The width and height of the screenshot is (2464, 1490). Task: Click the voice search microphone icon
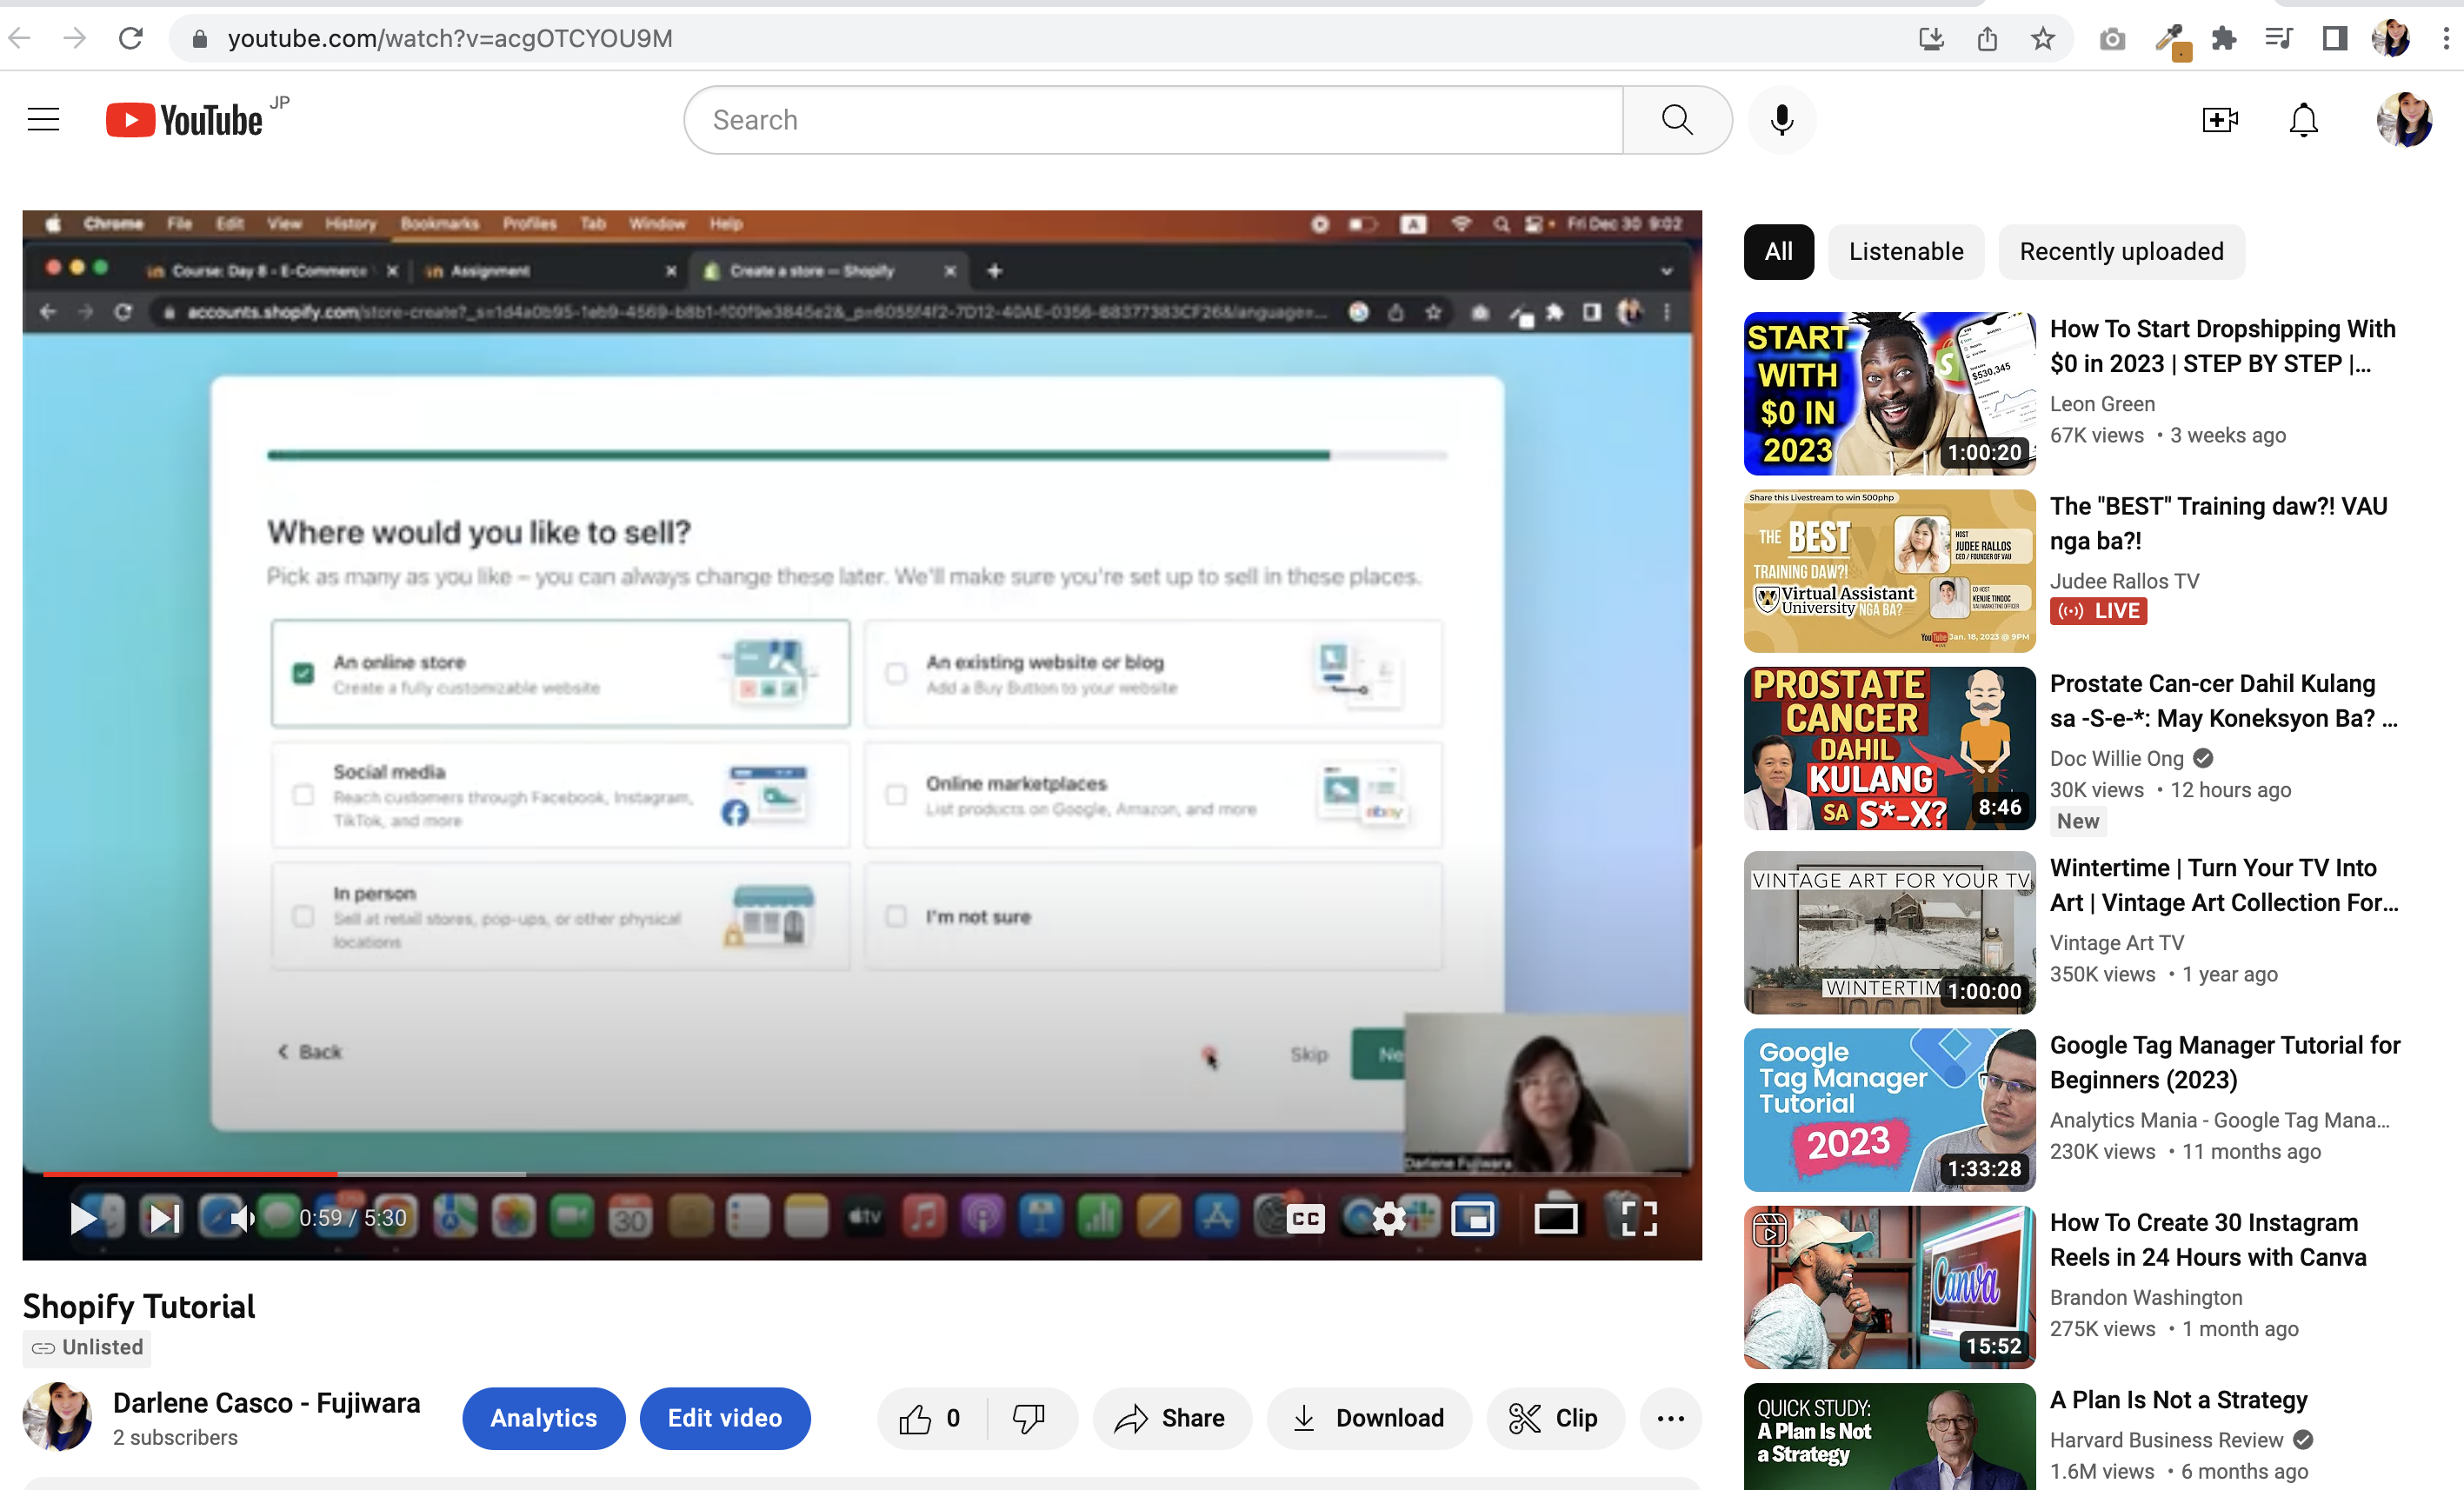(1781, 120)
